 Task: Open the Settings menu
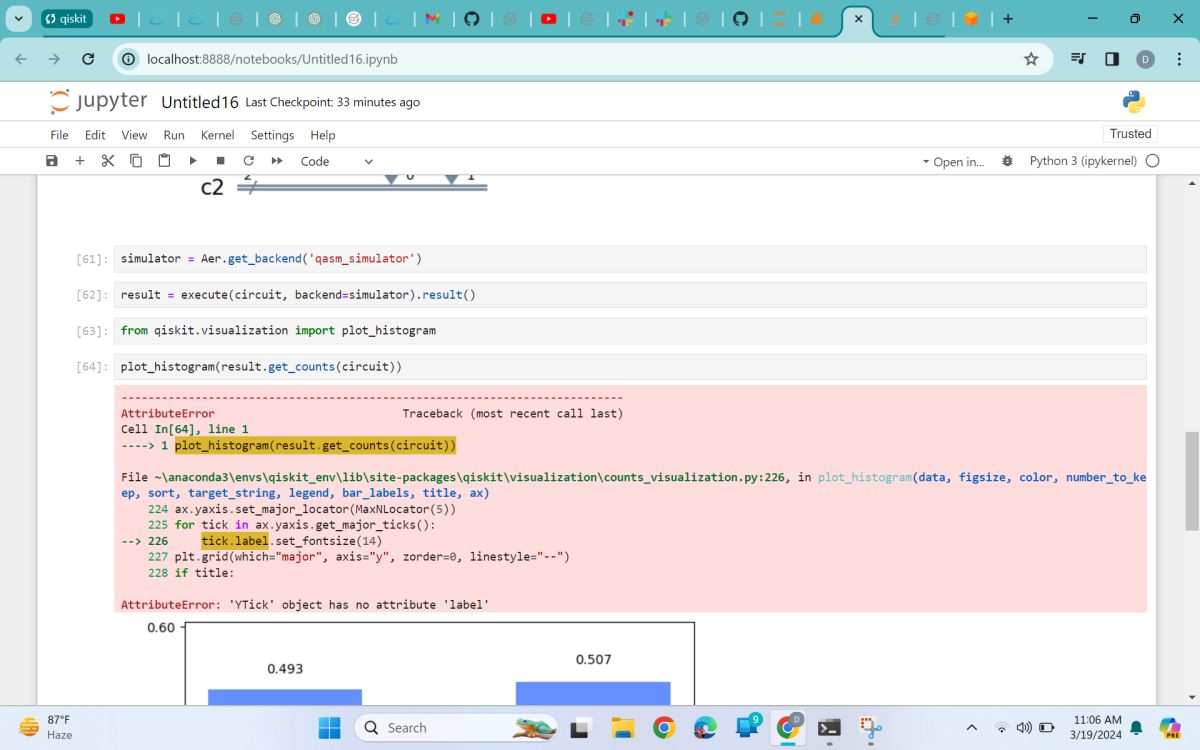click(272, 135)
